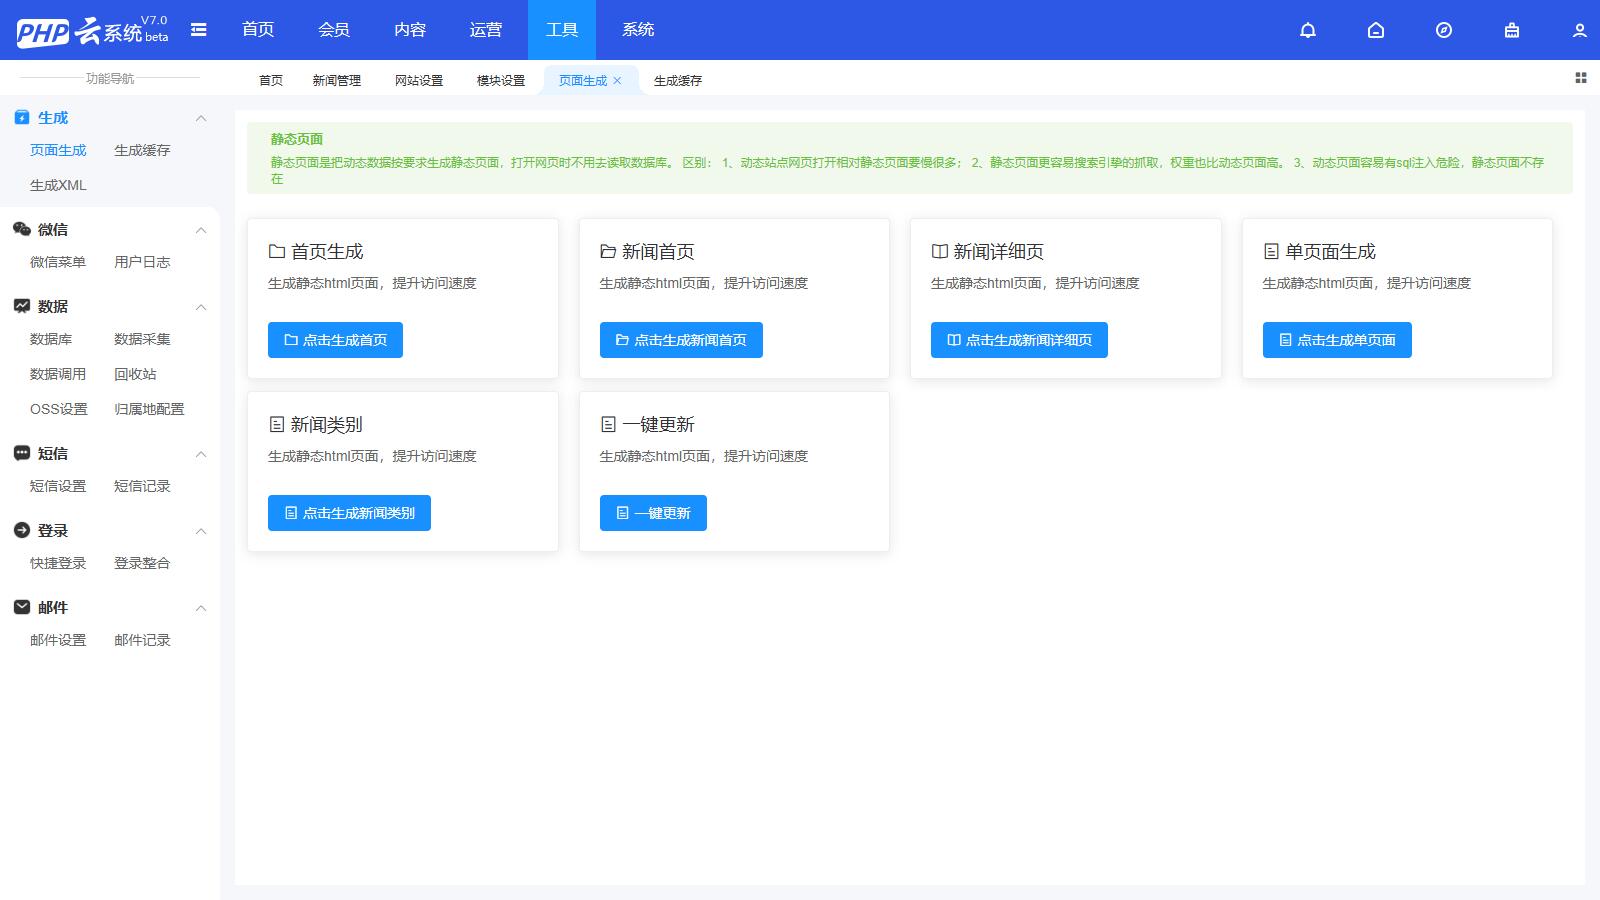Screen dimensions: 1600x900
Task: Click the user profile icon
Action: tap(1579, 30)
